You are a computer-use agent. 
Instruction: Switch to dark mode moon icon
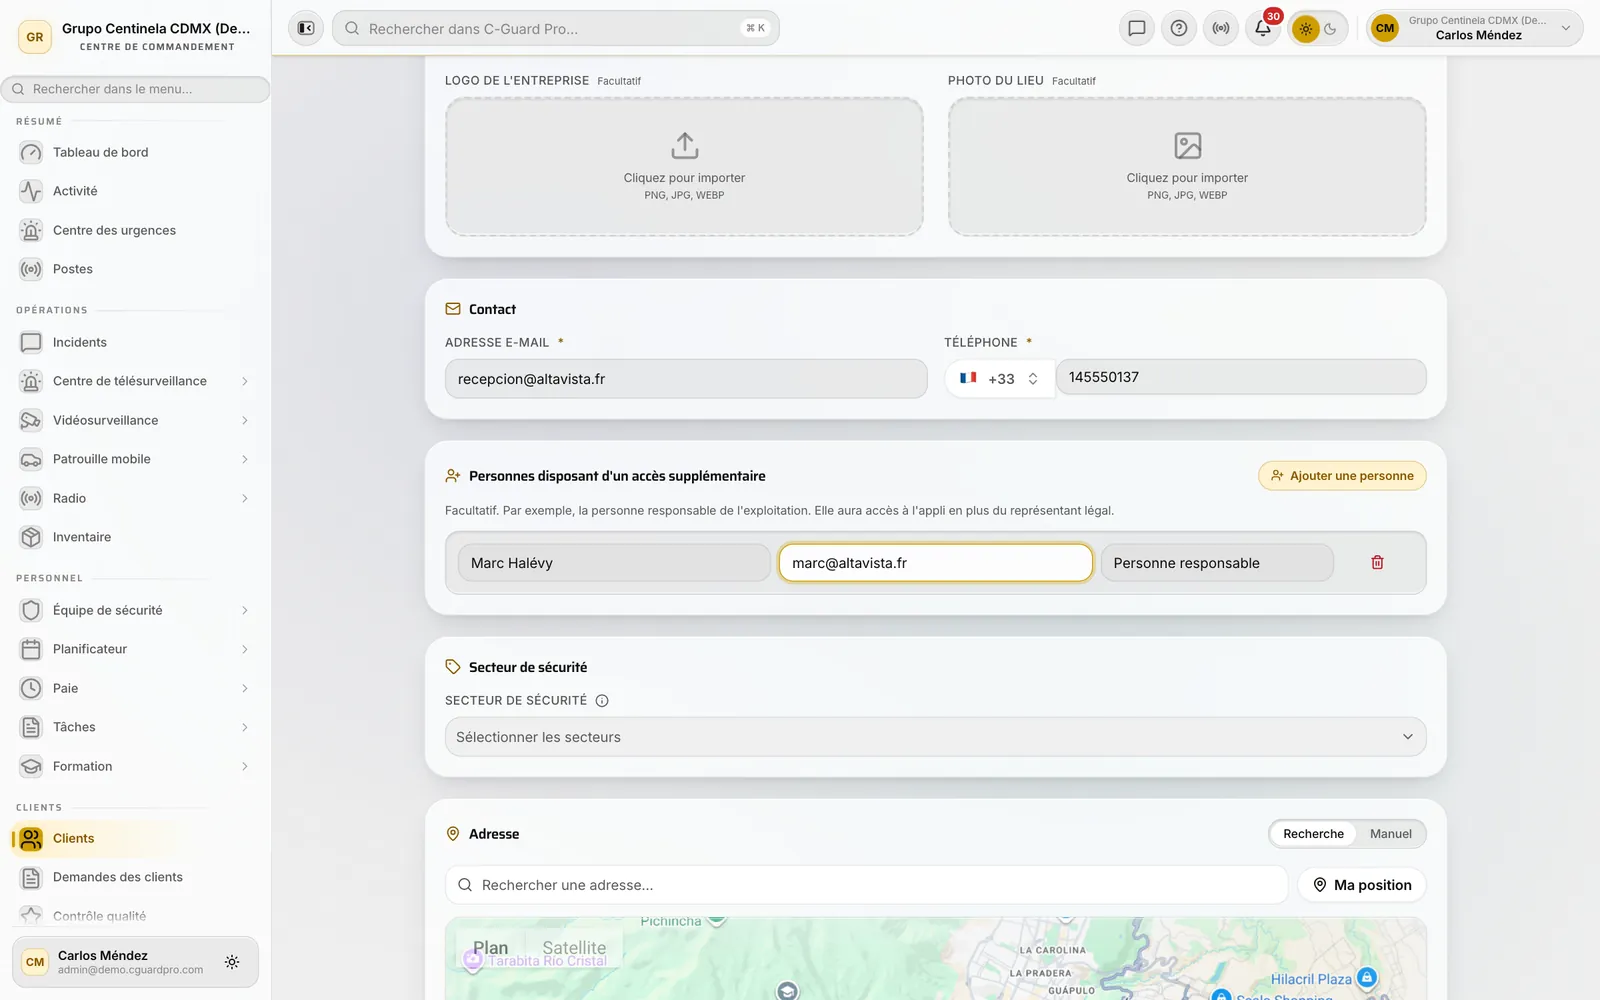[1331, 29]
